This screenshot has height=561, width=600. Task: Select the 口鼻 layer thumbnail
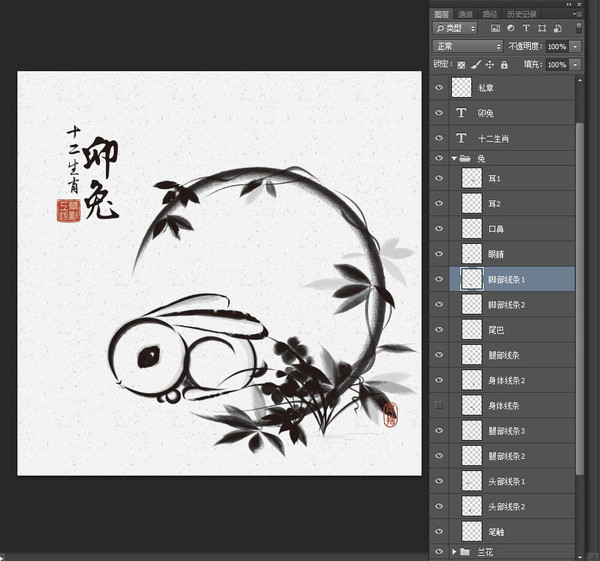coord(472,228)
